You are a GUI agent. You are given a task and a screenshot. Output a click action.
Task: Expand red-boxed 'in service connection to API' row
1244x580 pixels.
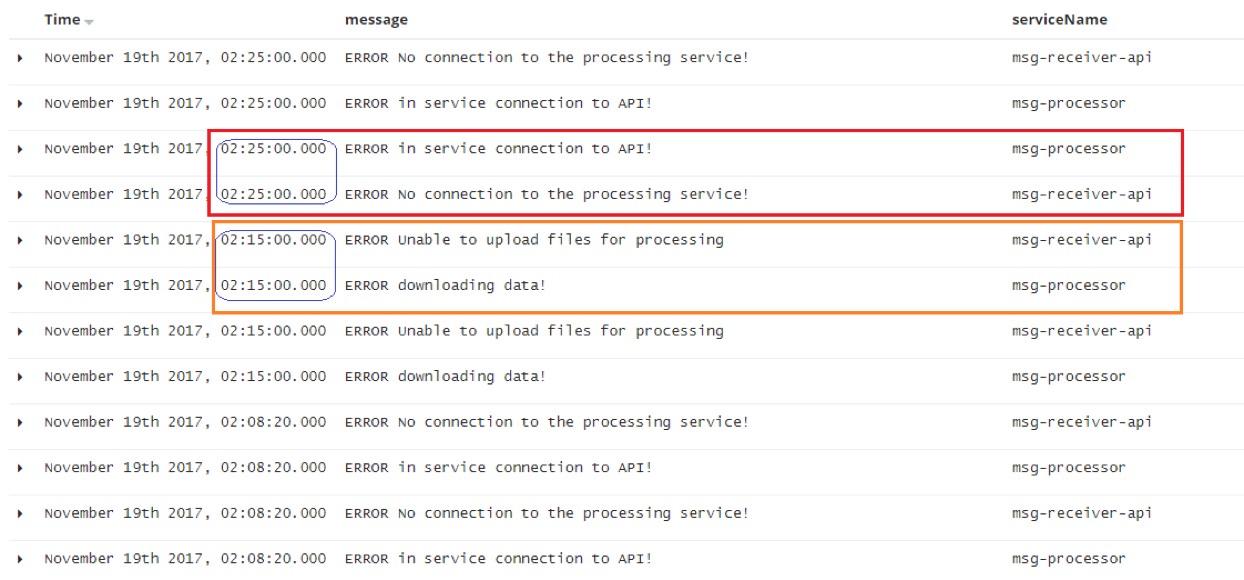pyautogui.click(x=20, y=149)
